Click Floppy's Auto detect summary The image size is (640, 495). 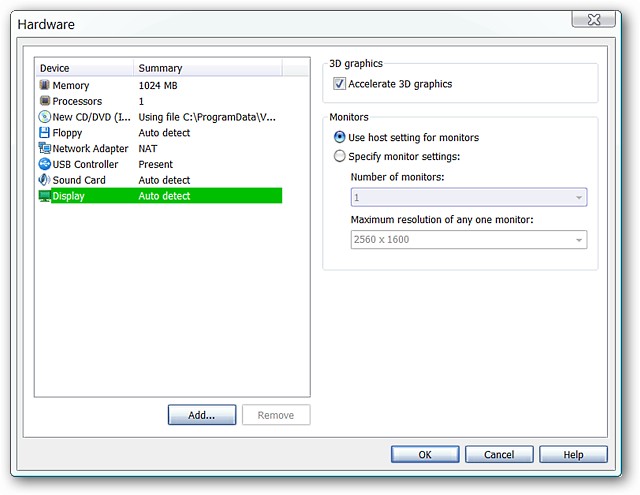coord(164,133)
